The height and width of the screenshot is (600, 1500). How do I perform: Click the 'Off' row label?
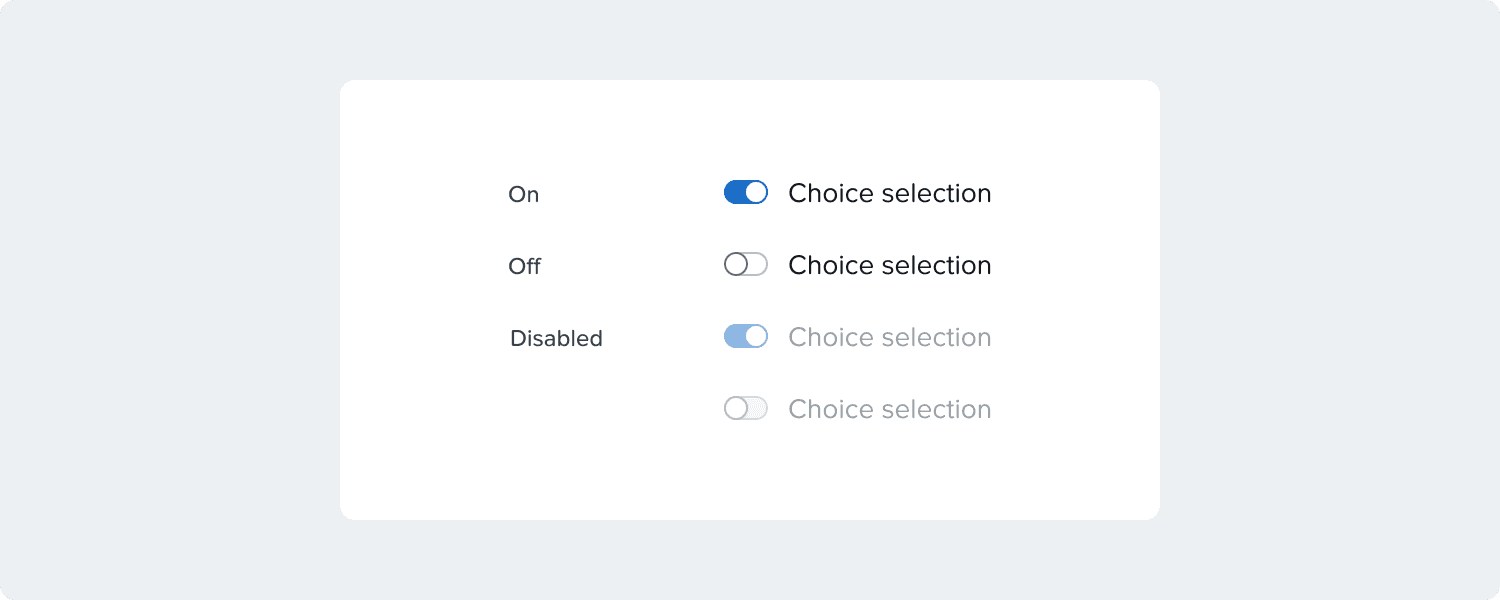[524, 266]
